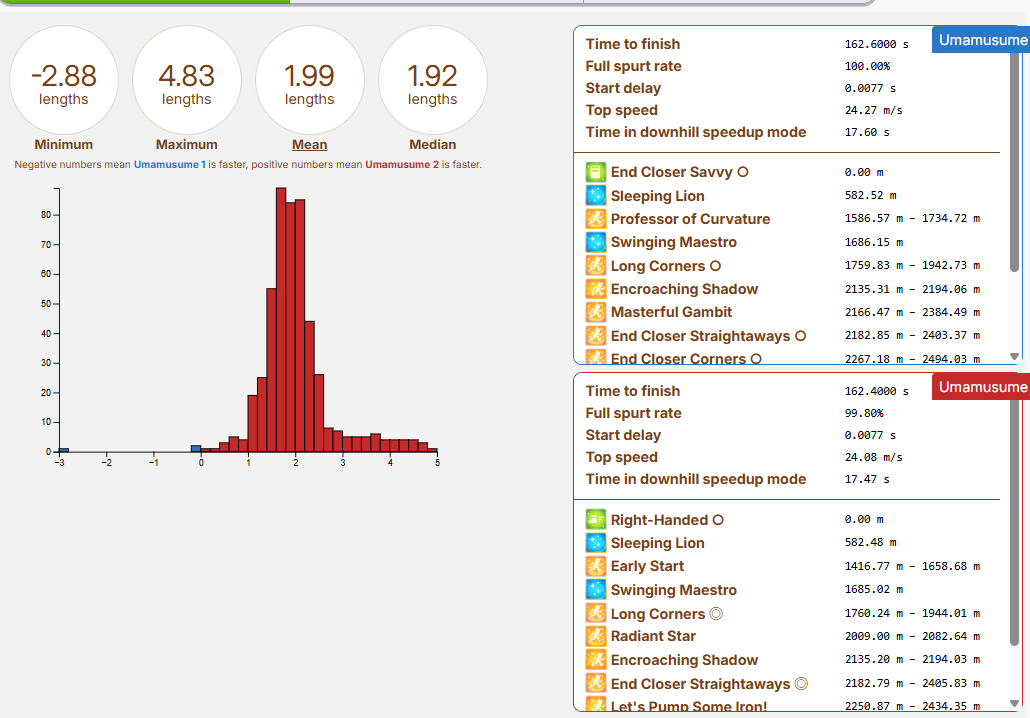
Task: Click the tallest red histogram bar
Action: coord(281,320)
